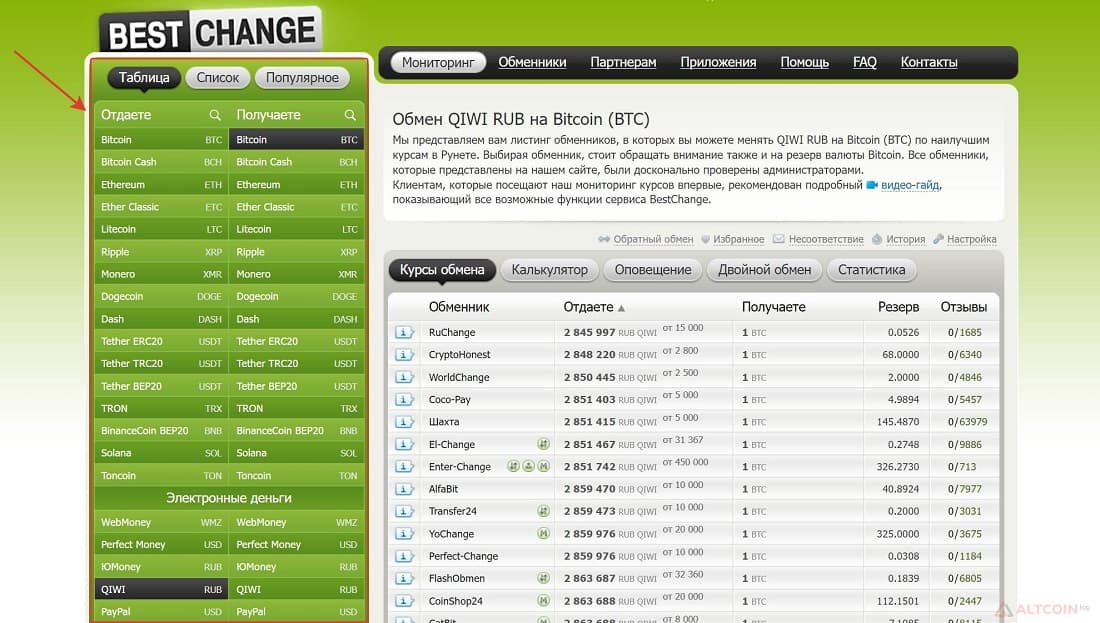Screen dimensions: 1100x623
Task: Click the green badge icon beside Transfer24
Action: 543,511
